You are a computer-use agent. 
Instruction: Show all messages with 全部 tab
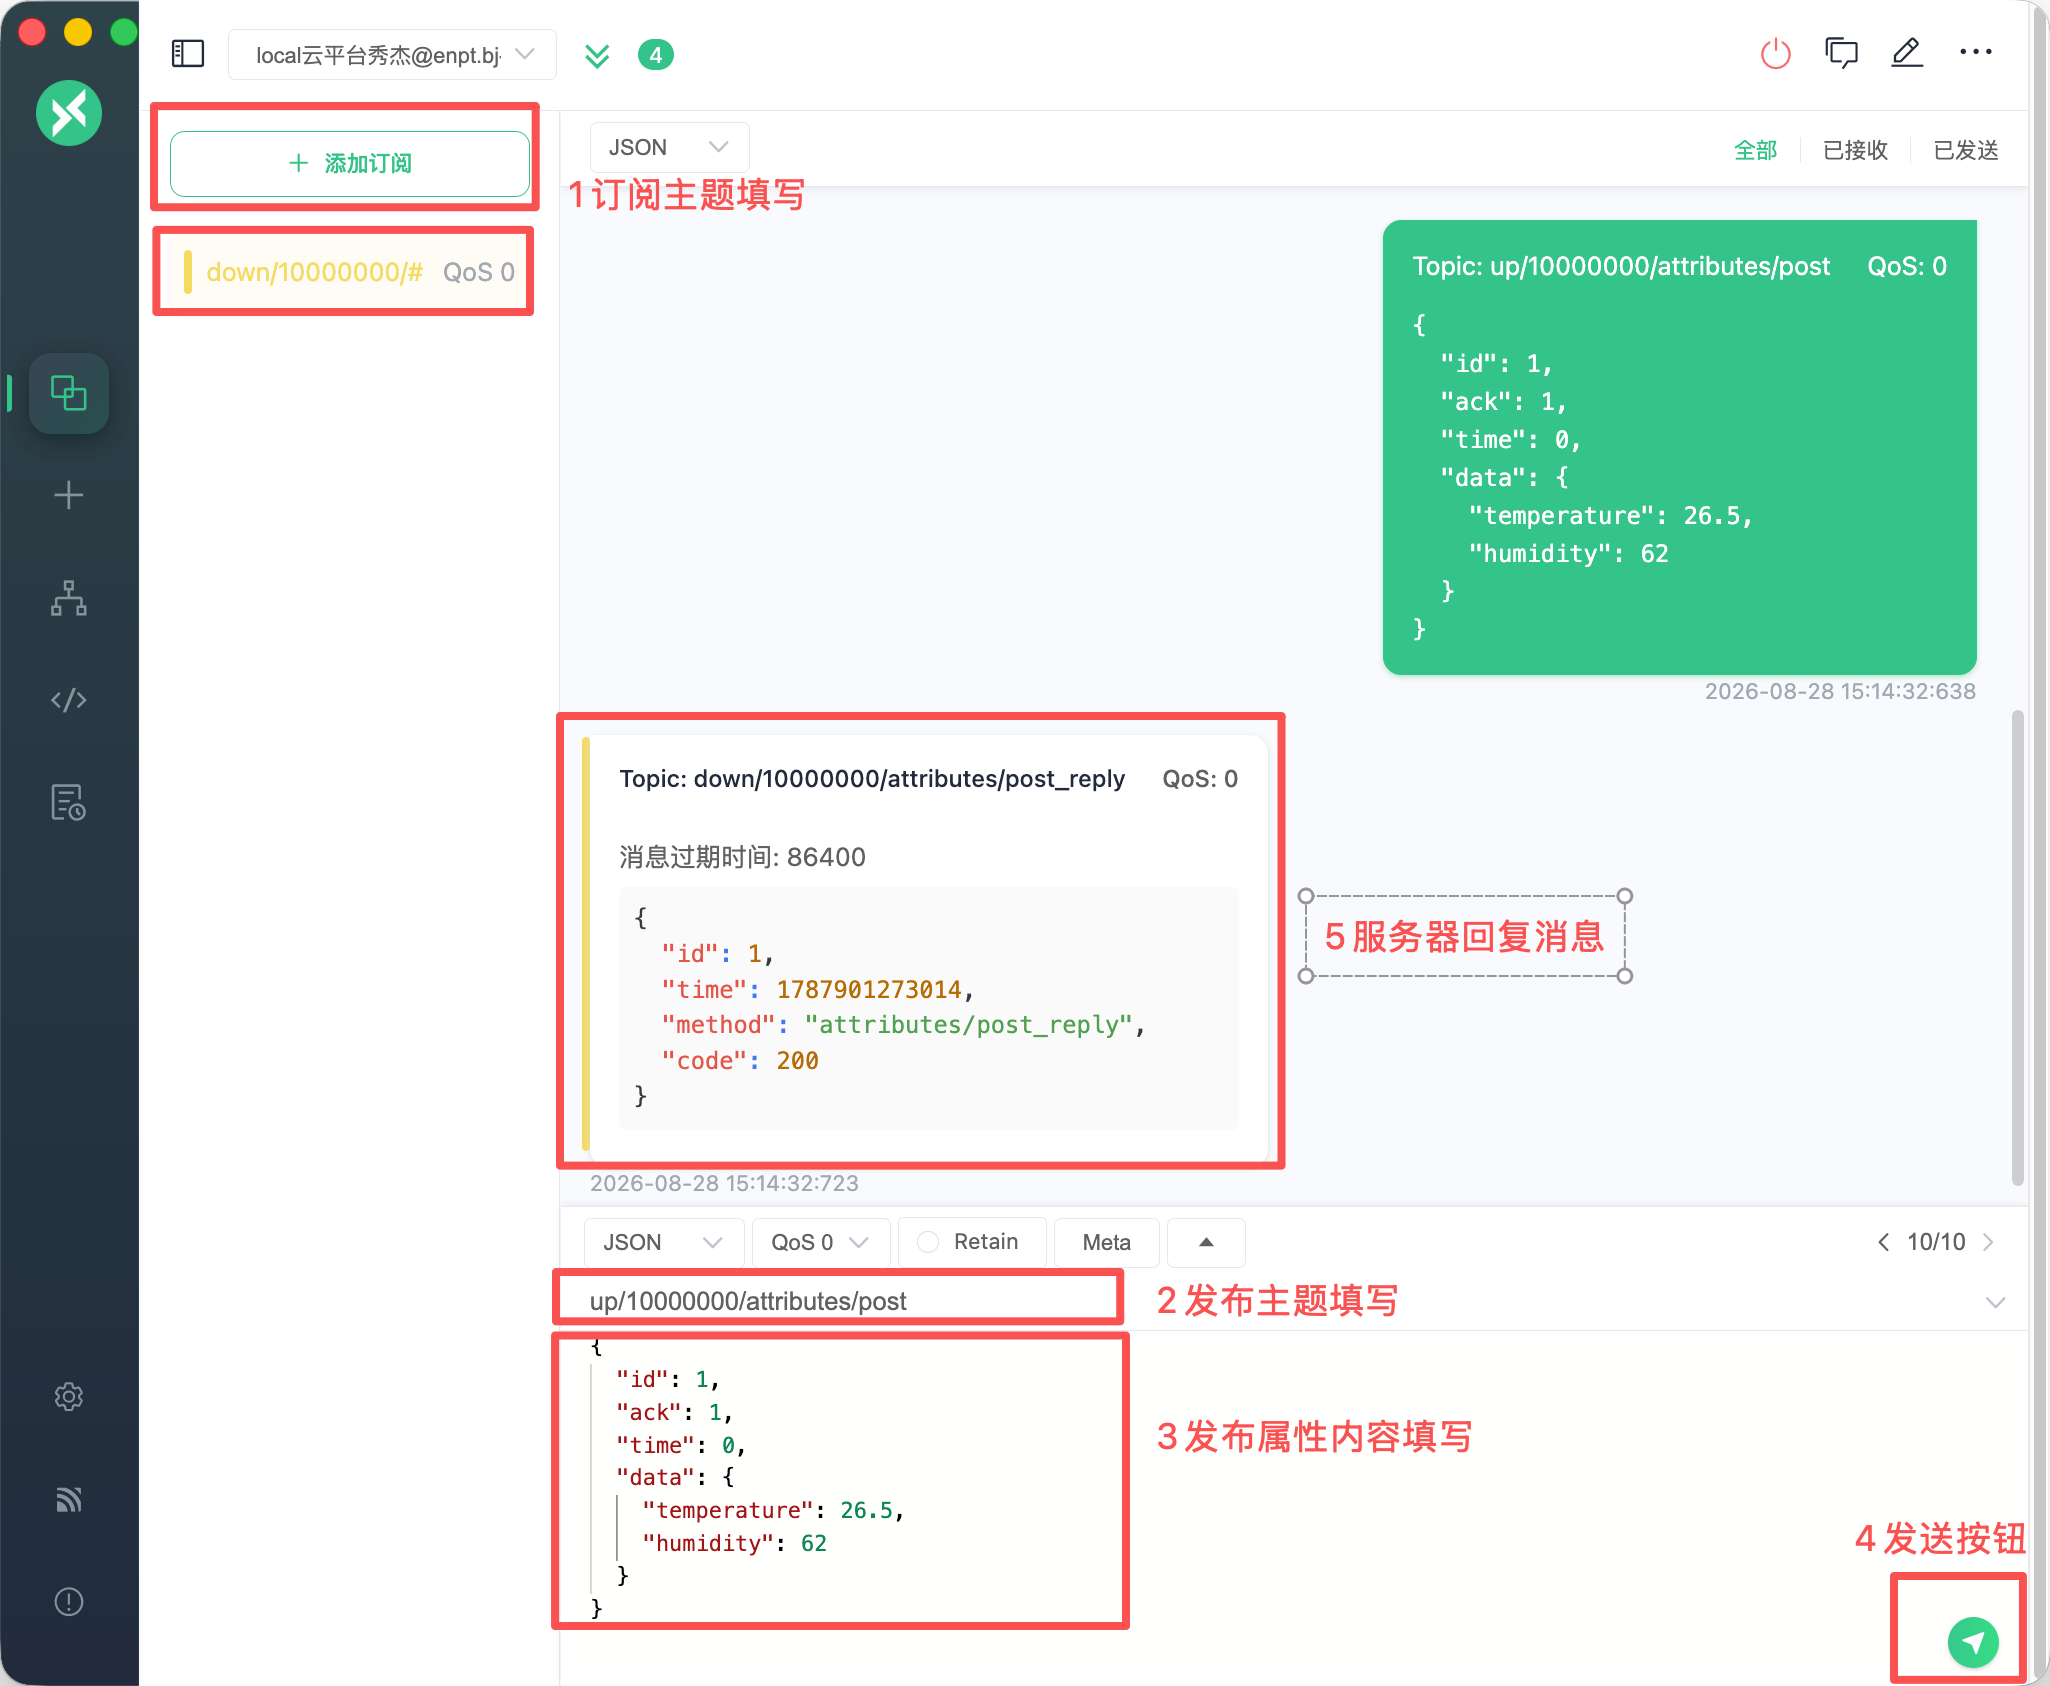[x=1755, y=150]
